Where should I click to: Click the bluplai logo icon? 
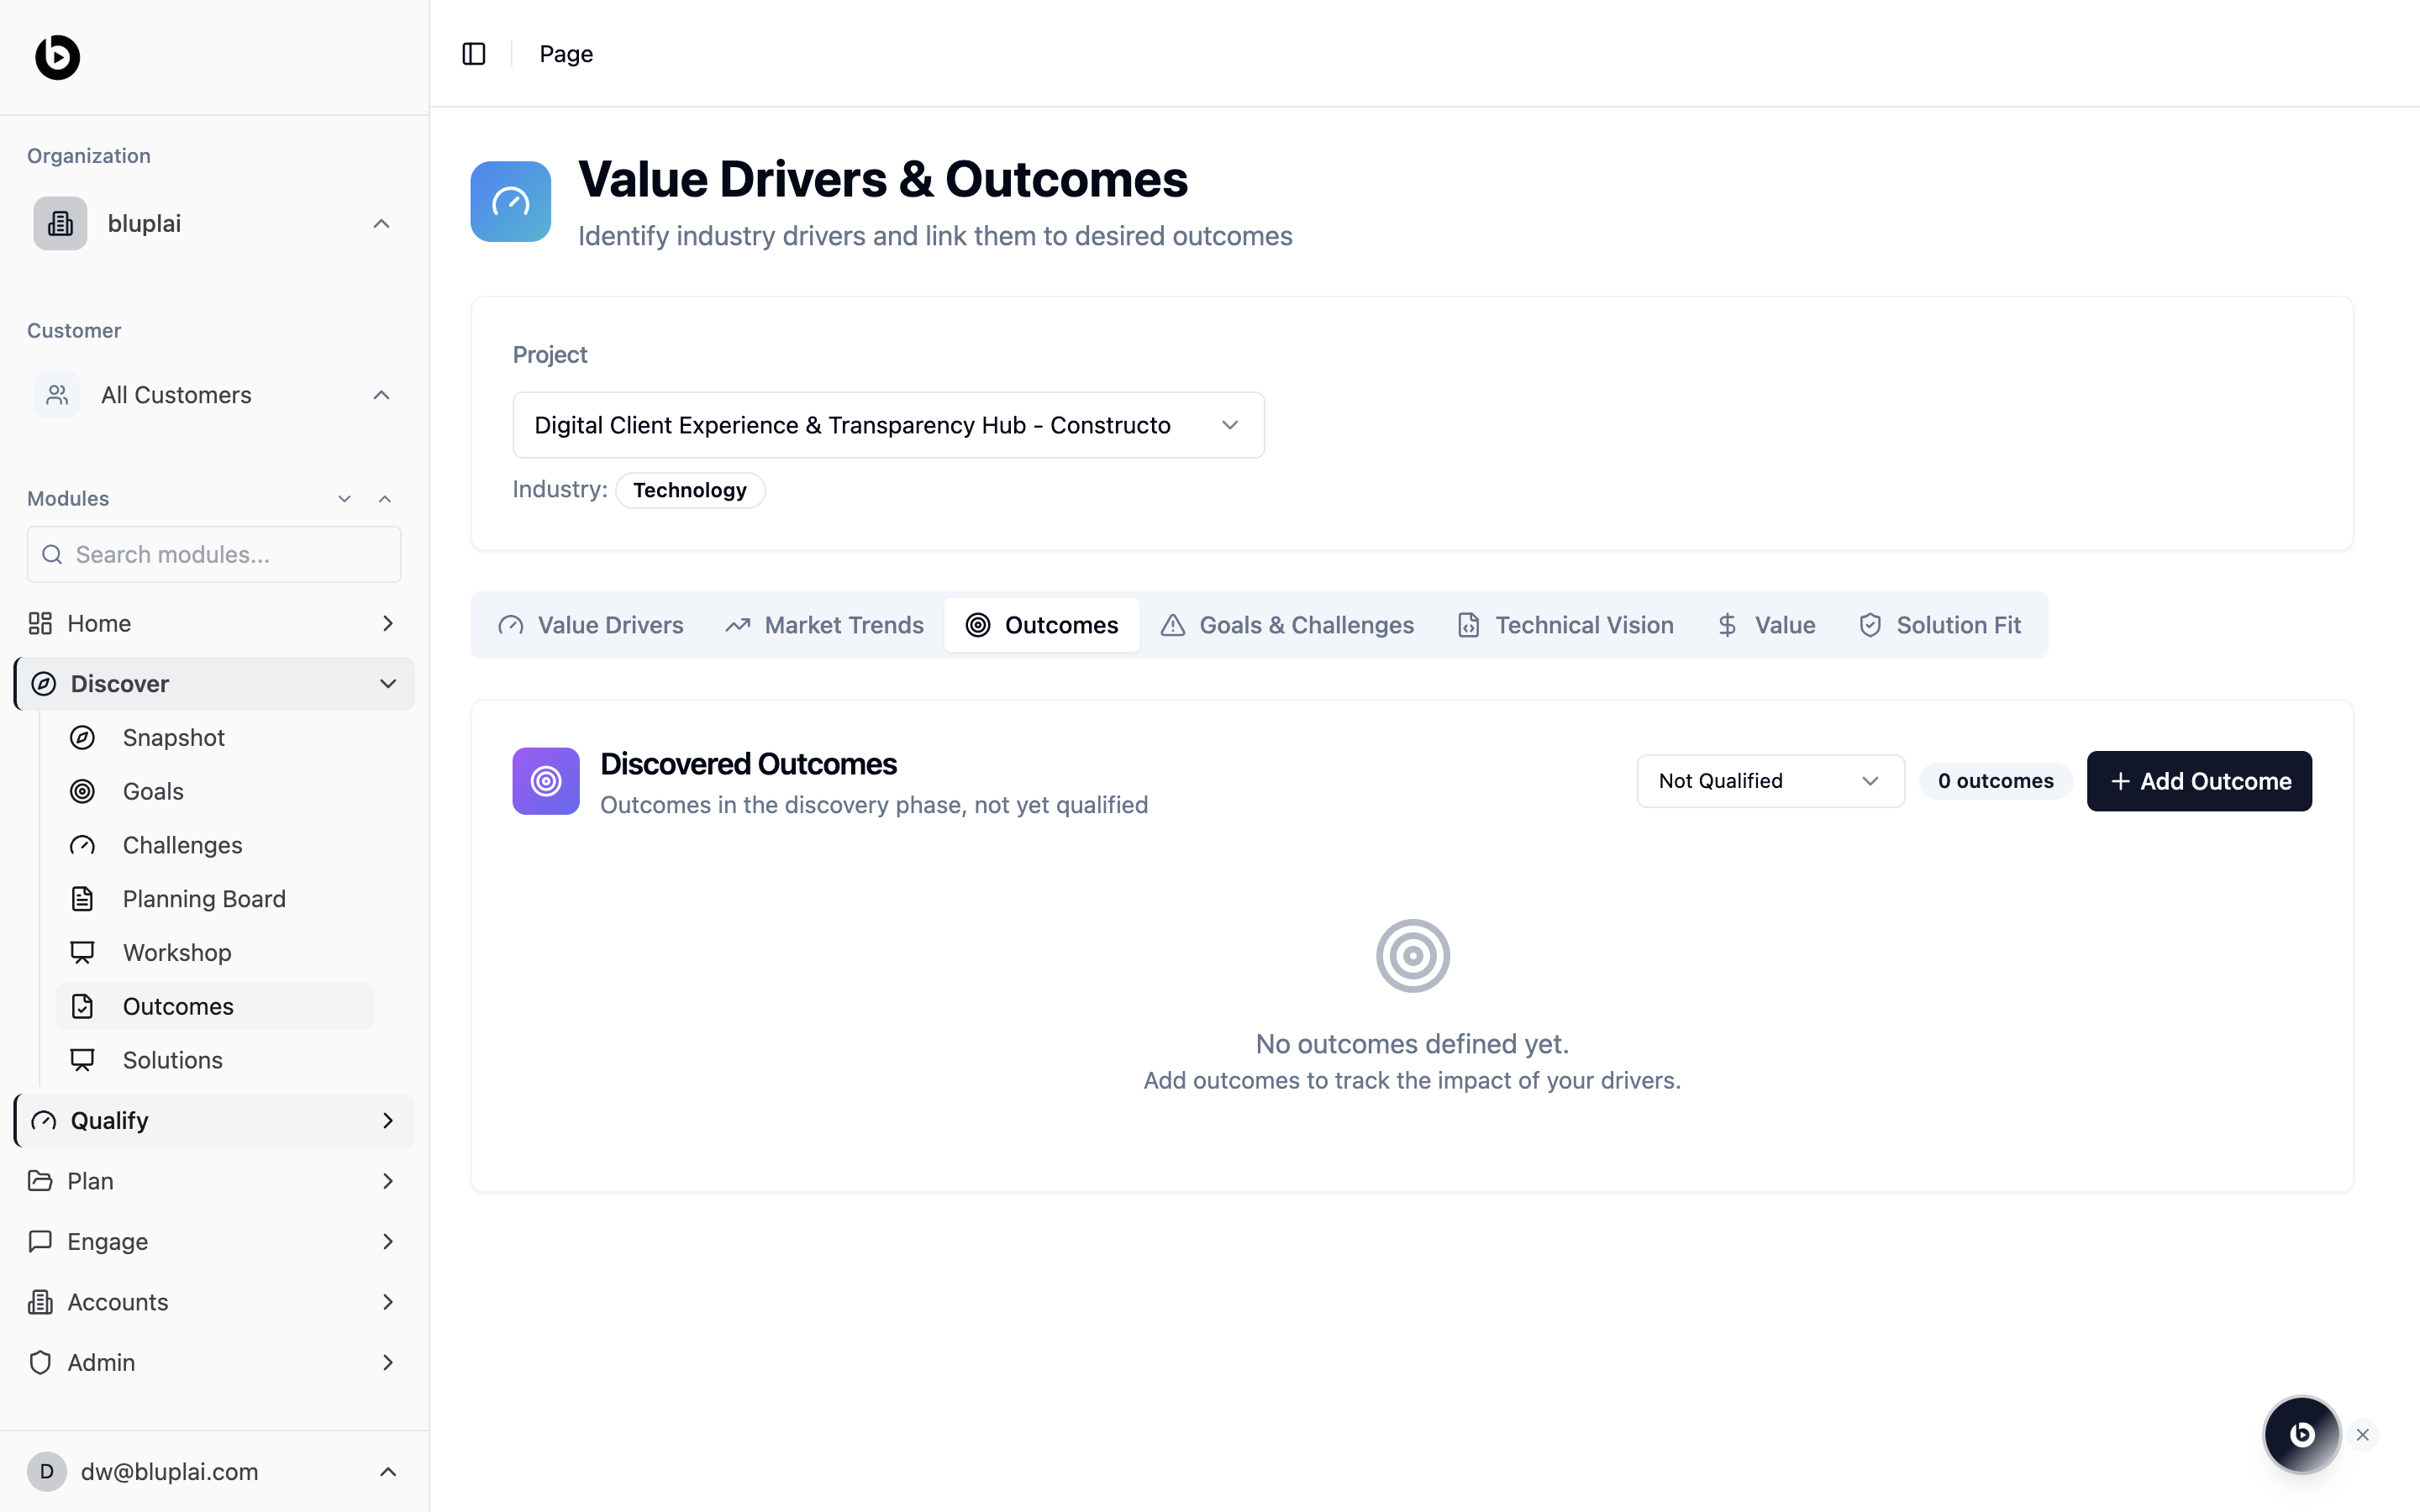coord(57,57)
